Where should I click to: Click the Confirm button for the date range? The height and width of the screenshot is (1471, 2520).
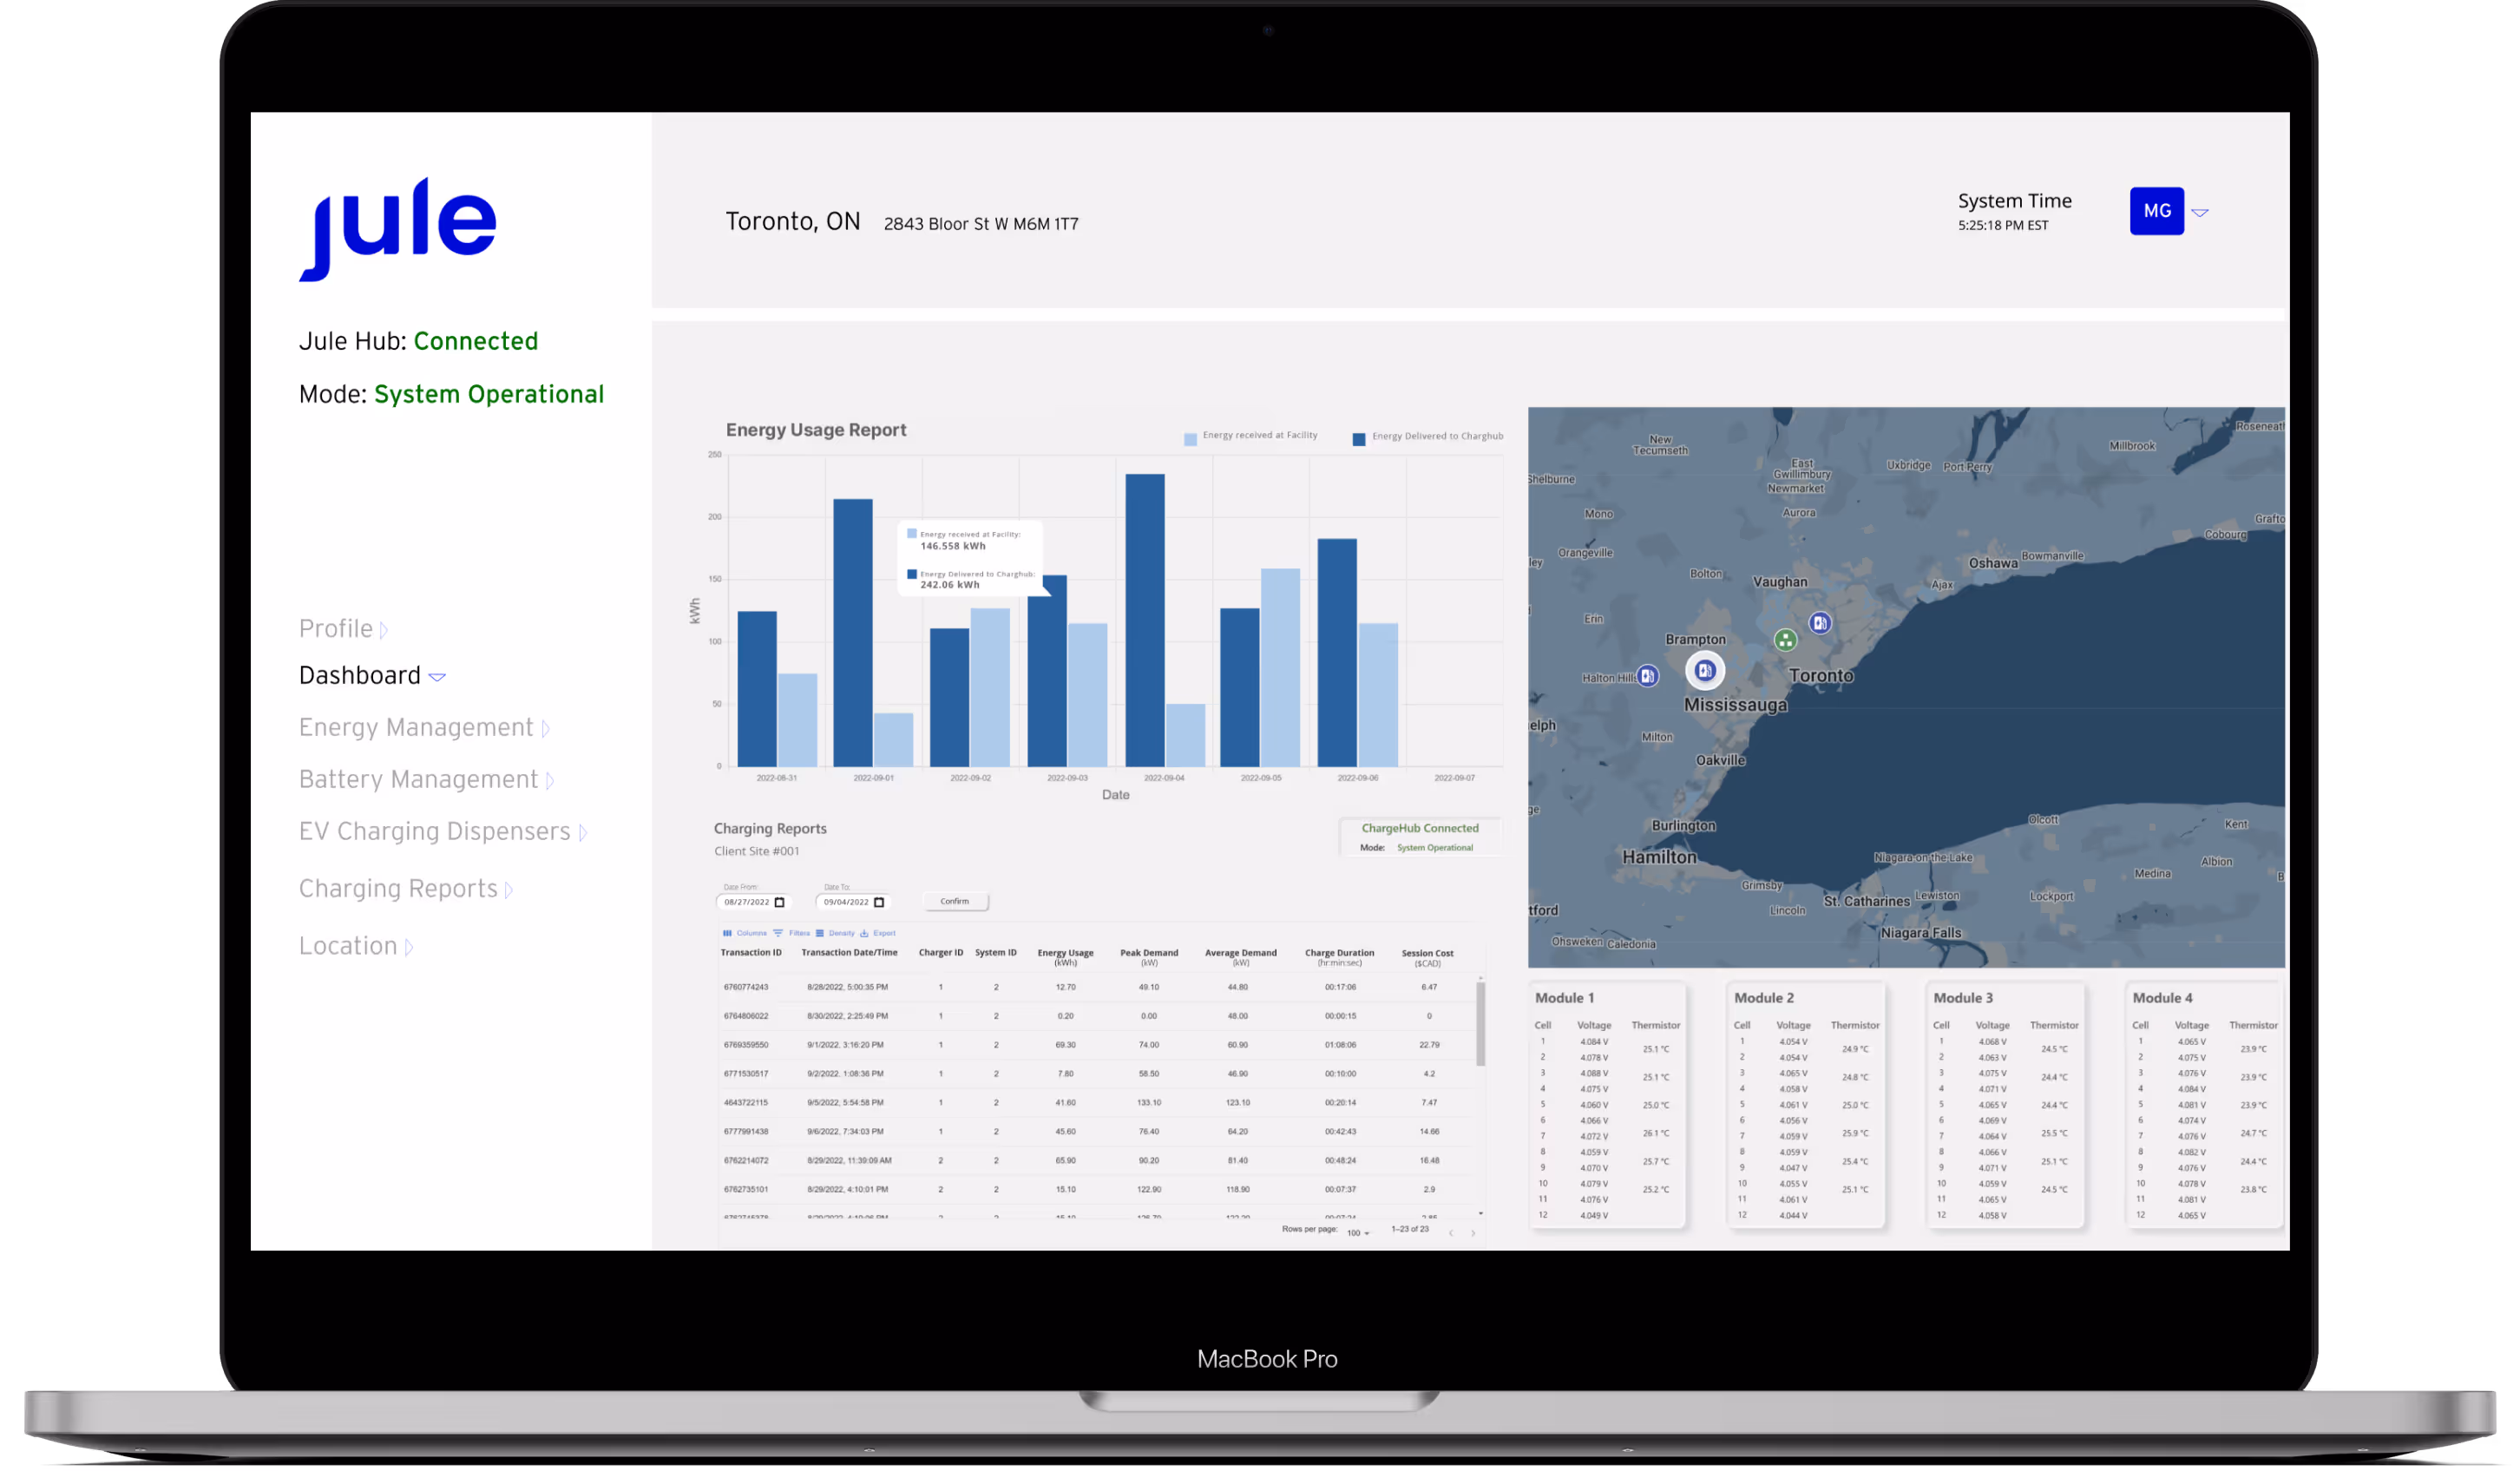pos(955,901)
